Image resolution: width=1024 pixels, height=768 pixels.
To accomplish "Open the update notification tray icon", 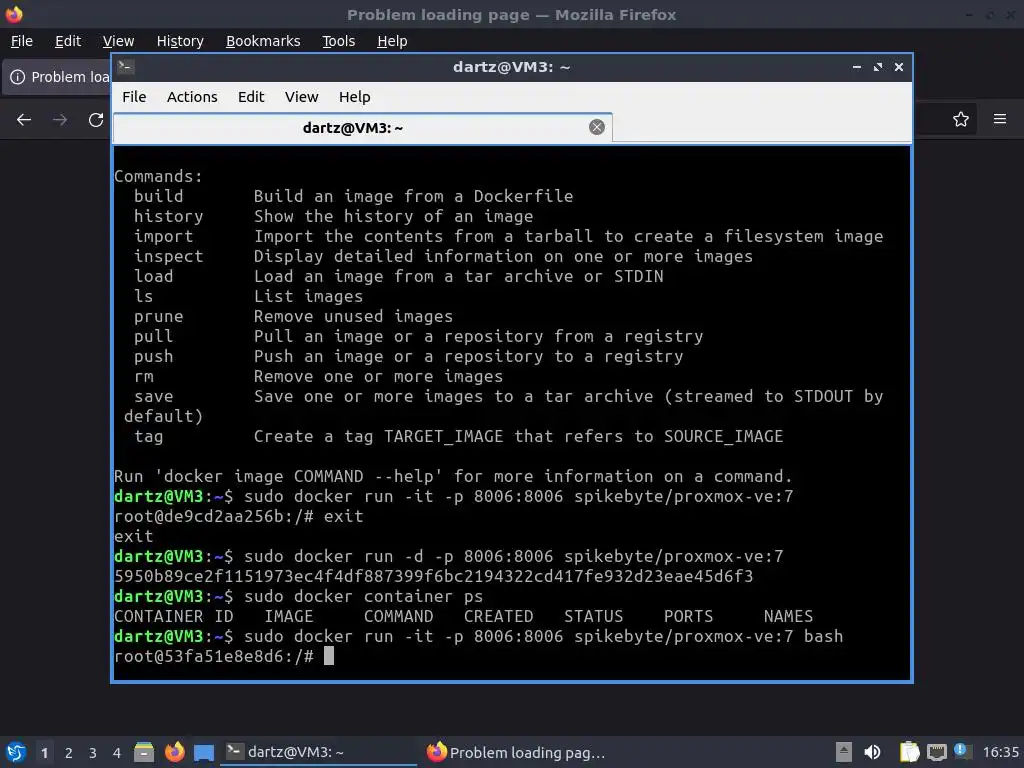I will 961,750.
